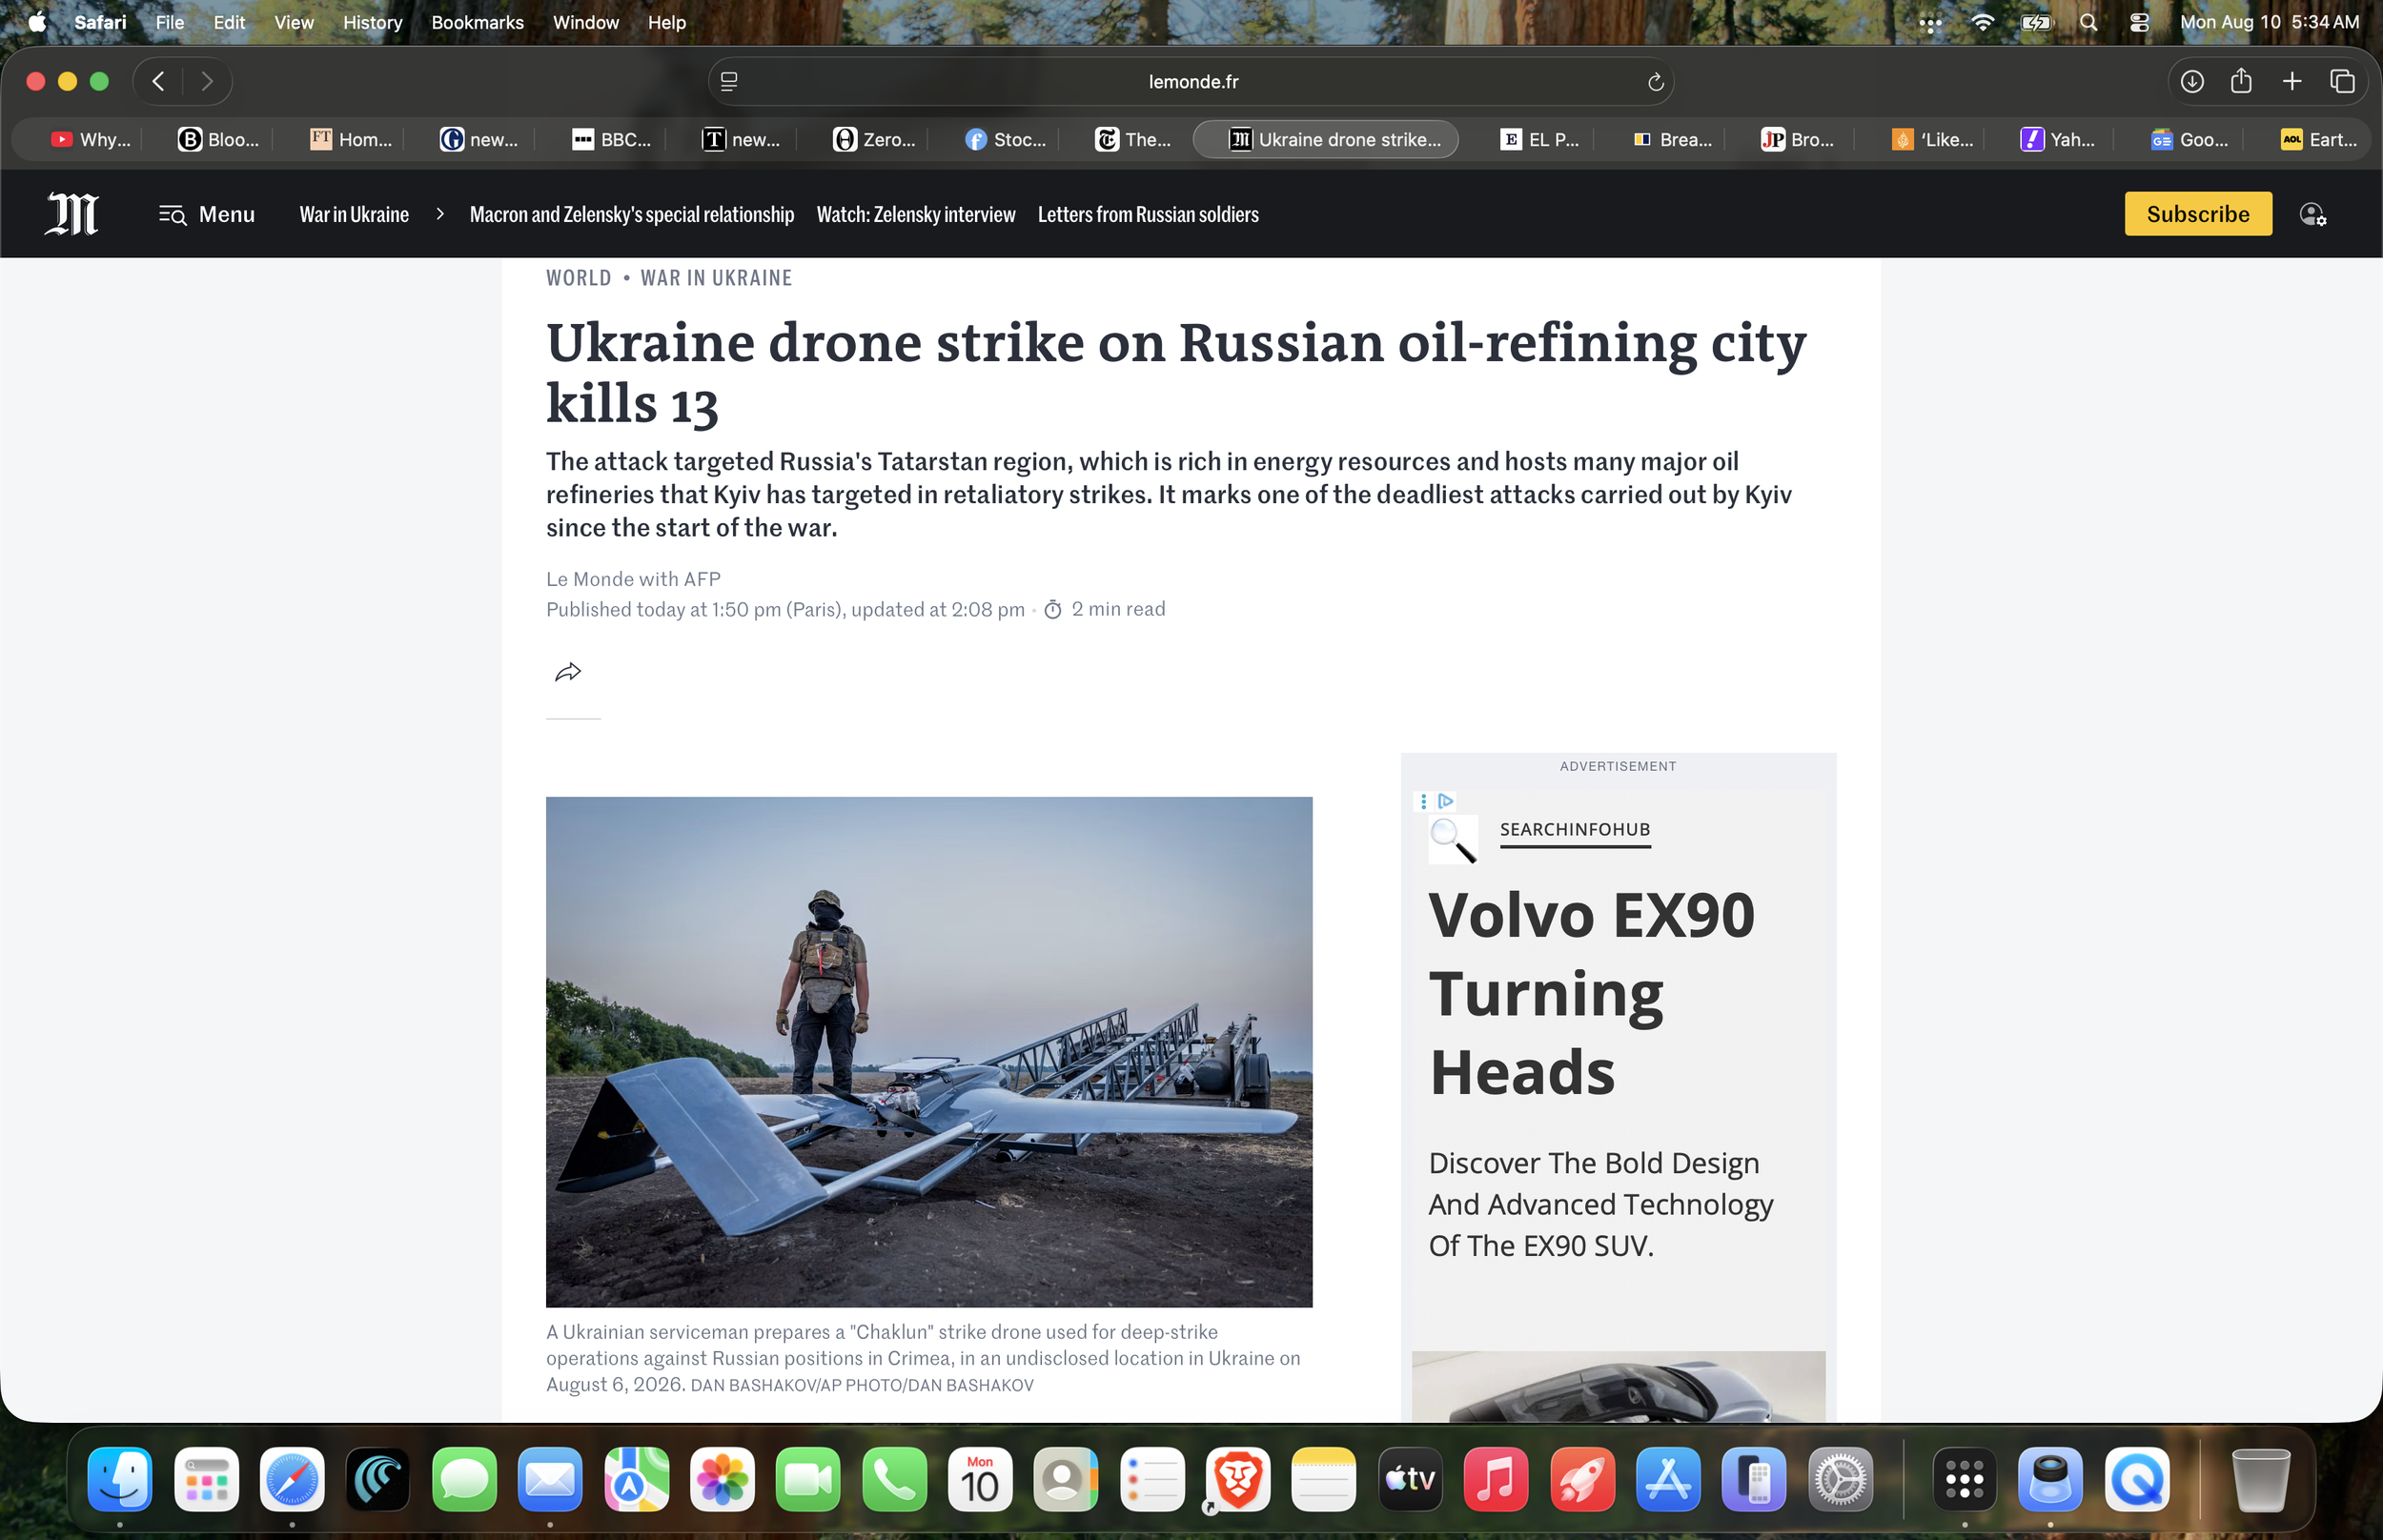Show Safari downloads
Viewport: 2383px width, 1540px height.
2192,81
